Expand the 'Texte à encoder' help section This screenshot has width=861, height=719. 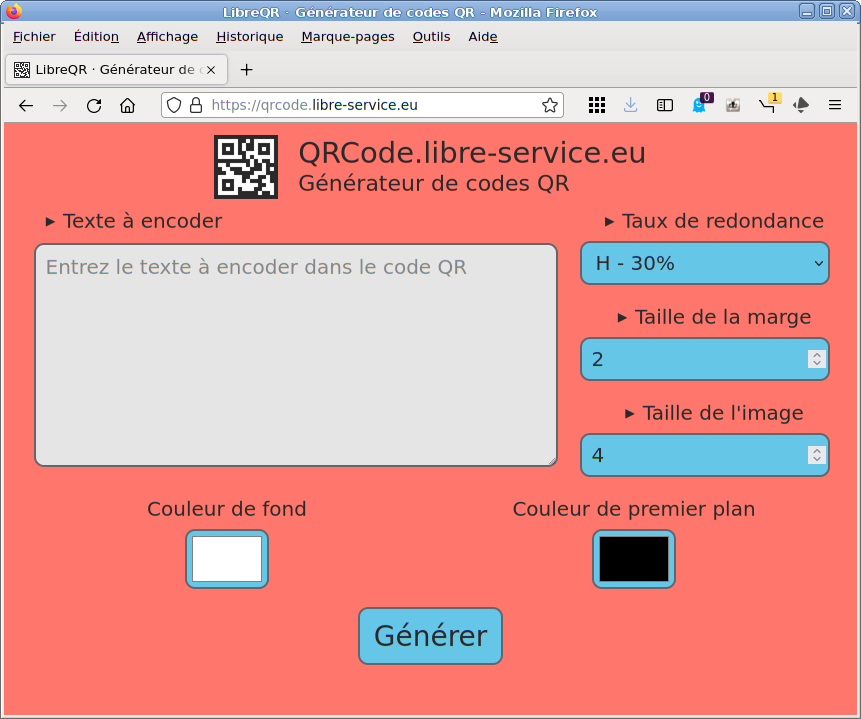tap(134, 221)
